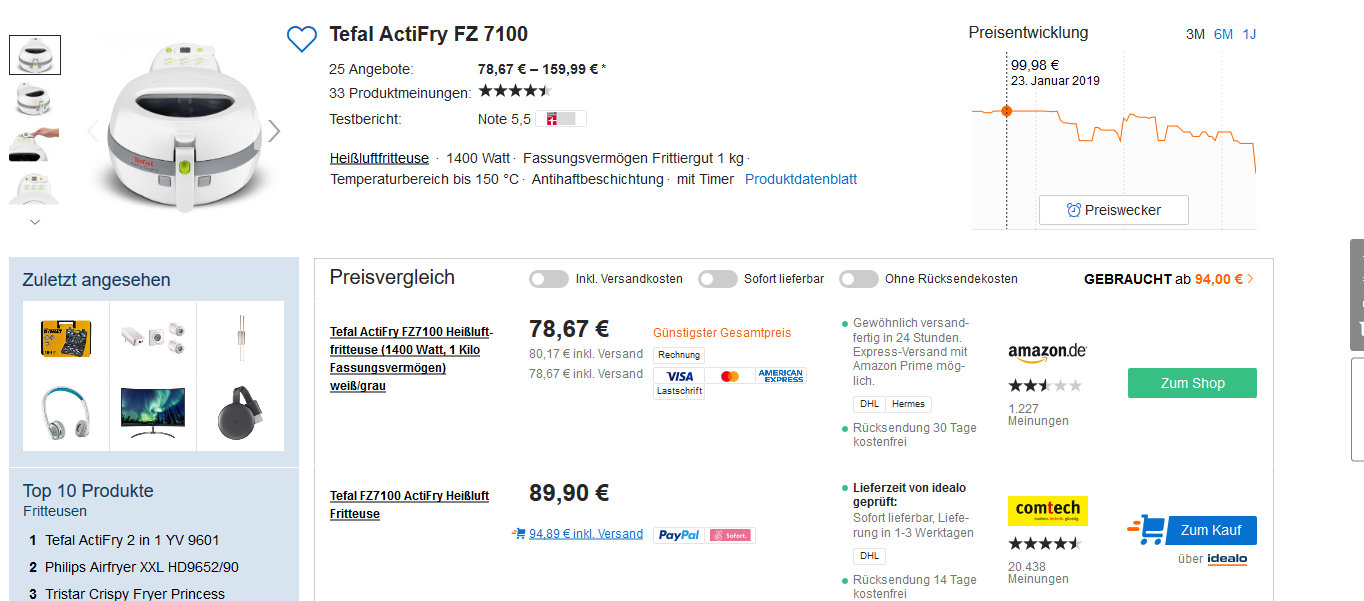Toggle Inkl. Versandkosten switch
The height and width of the screenshot is (601, 1364).
pos(549,279)
